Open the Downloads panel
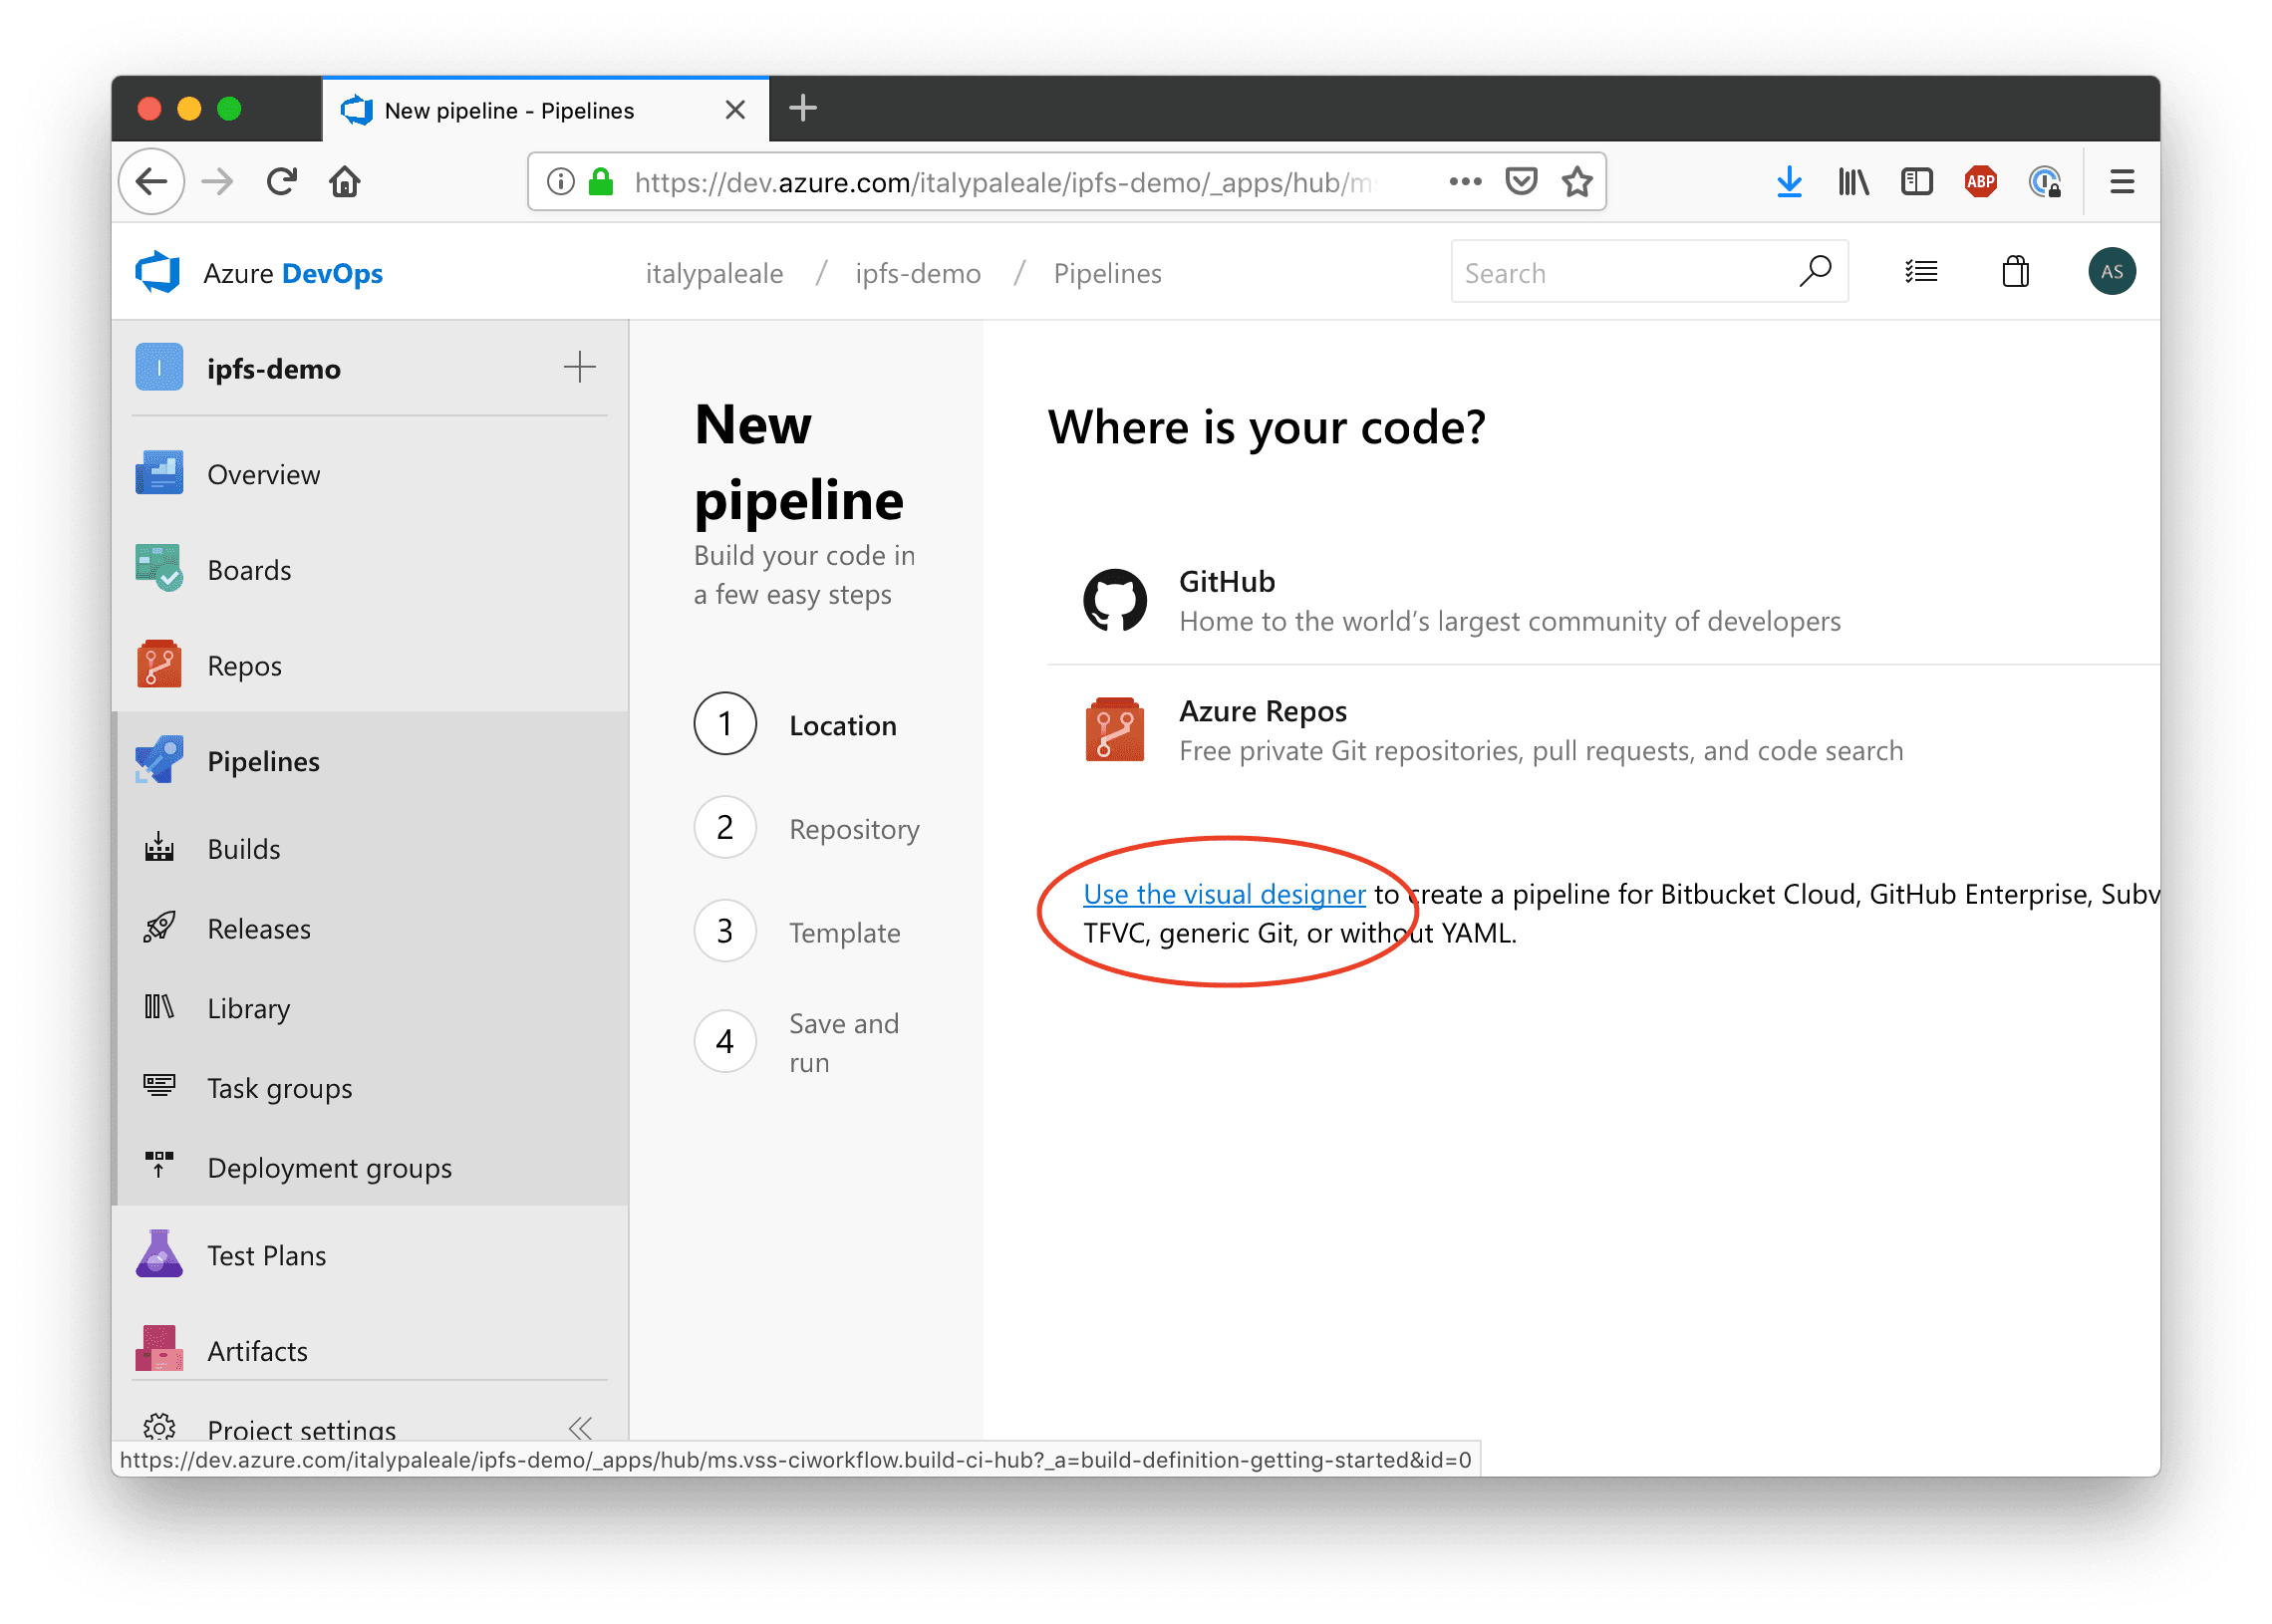The height and width of the screenshot is (1624, 2272). pyautogui.click(x=1789, y=181)
